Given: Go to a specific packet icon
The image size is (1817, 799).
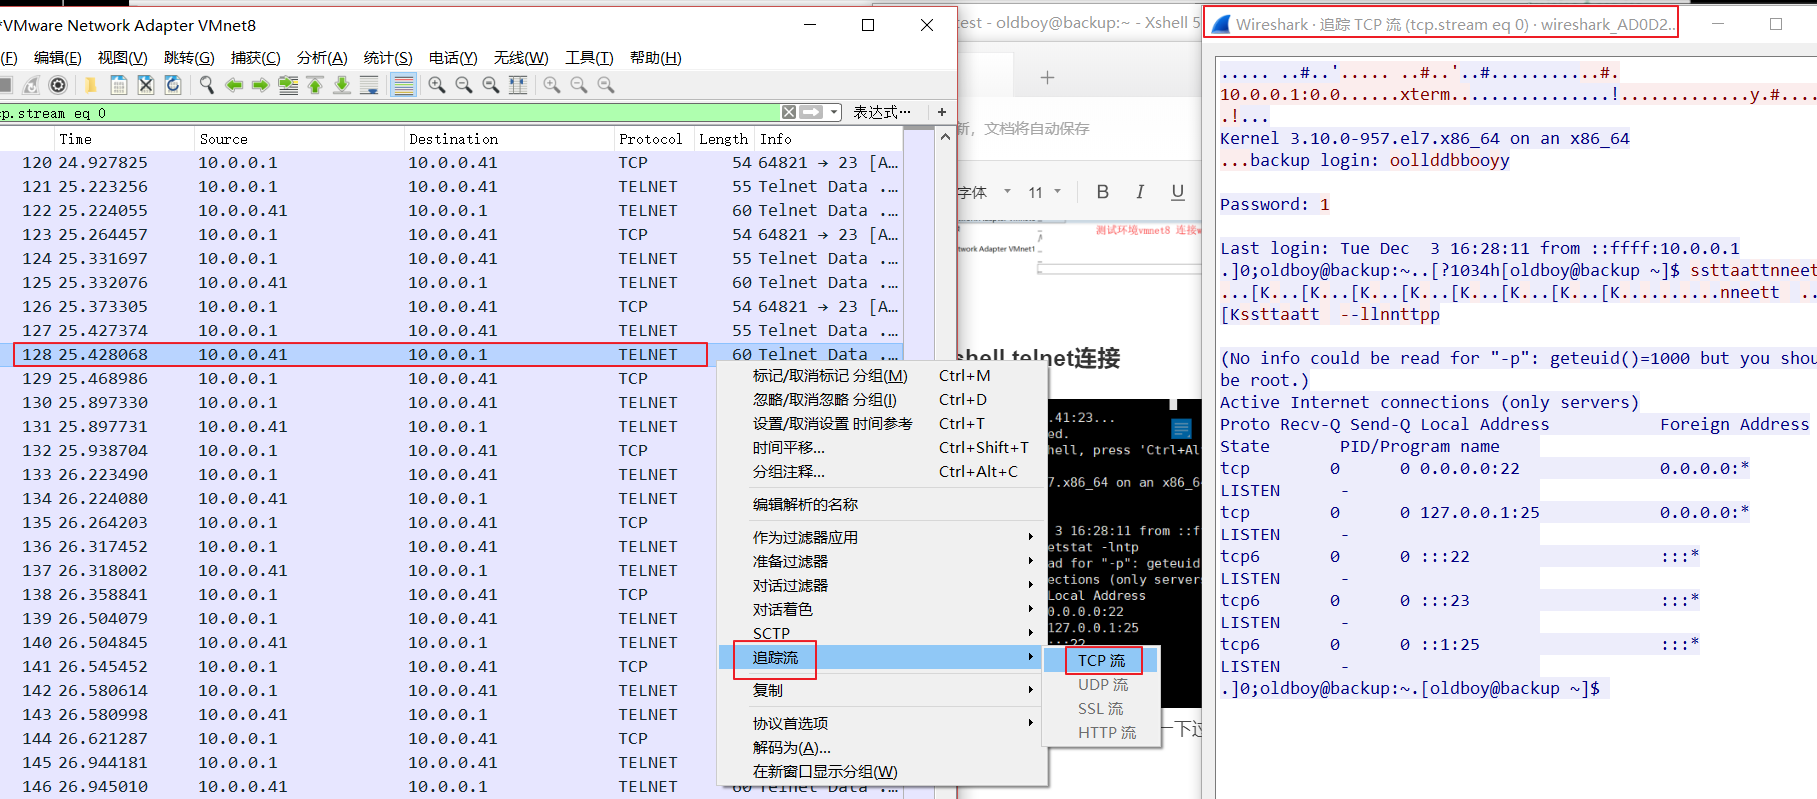Looking at the screenshot, I should [288, 85].
